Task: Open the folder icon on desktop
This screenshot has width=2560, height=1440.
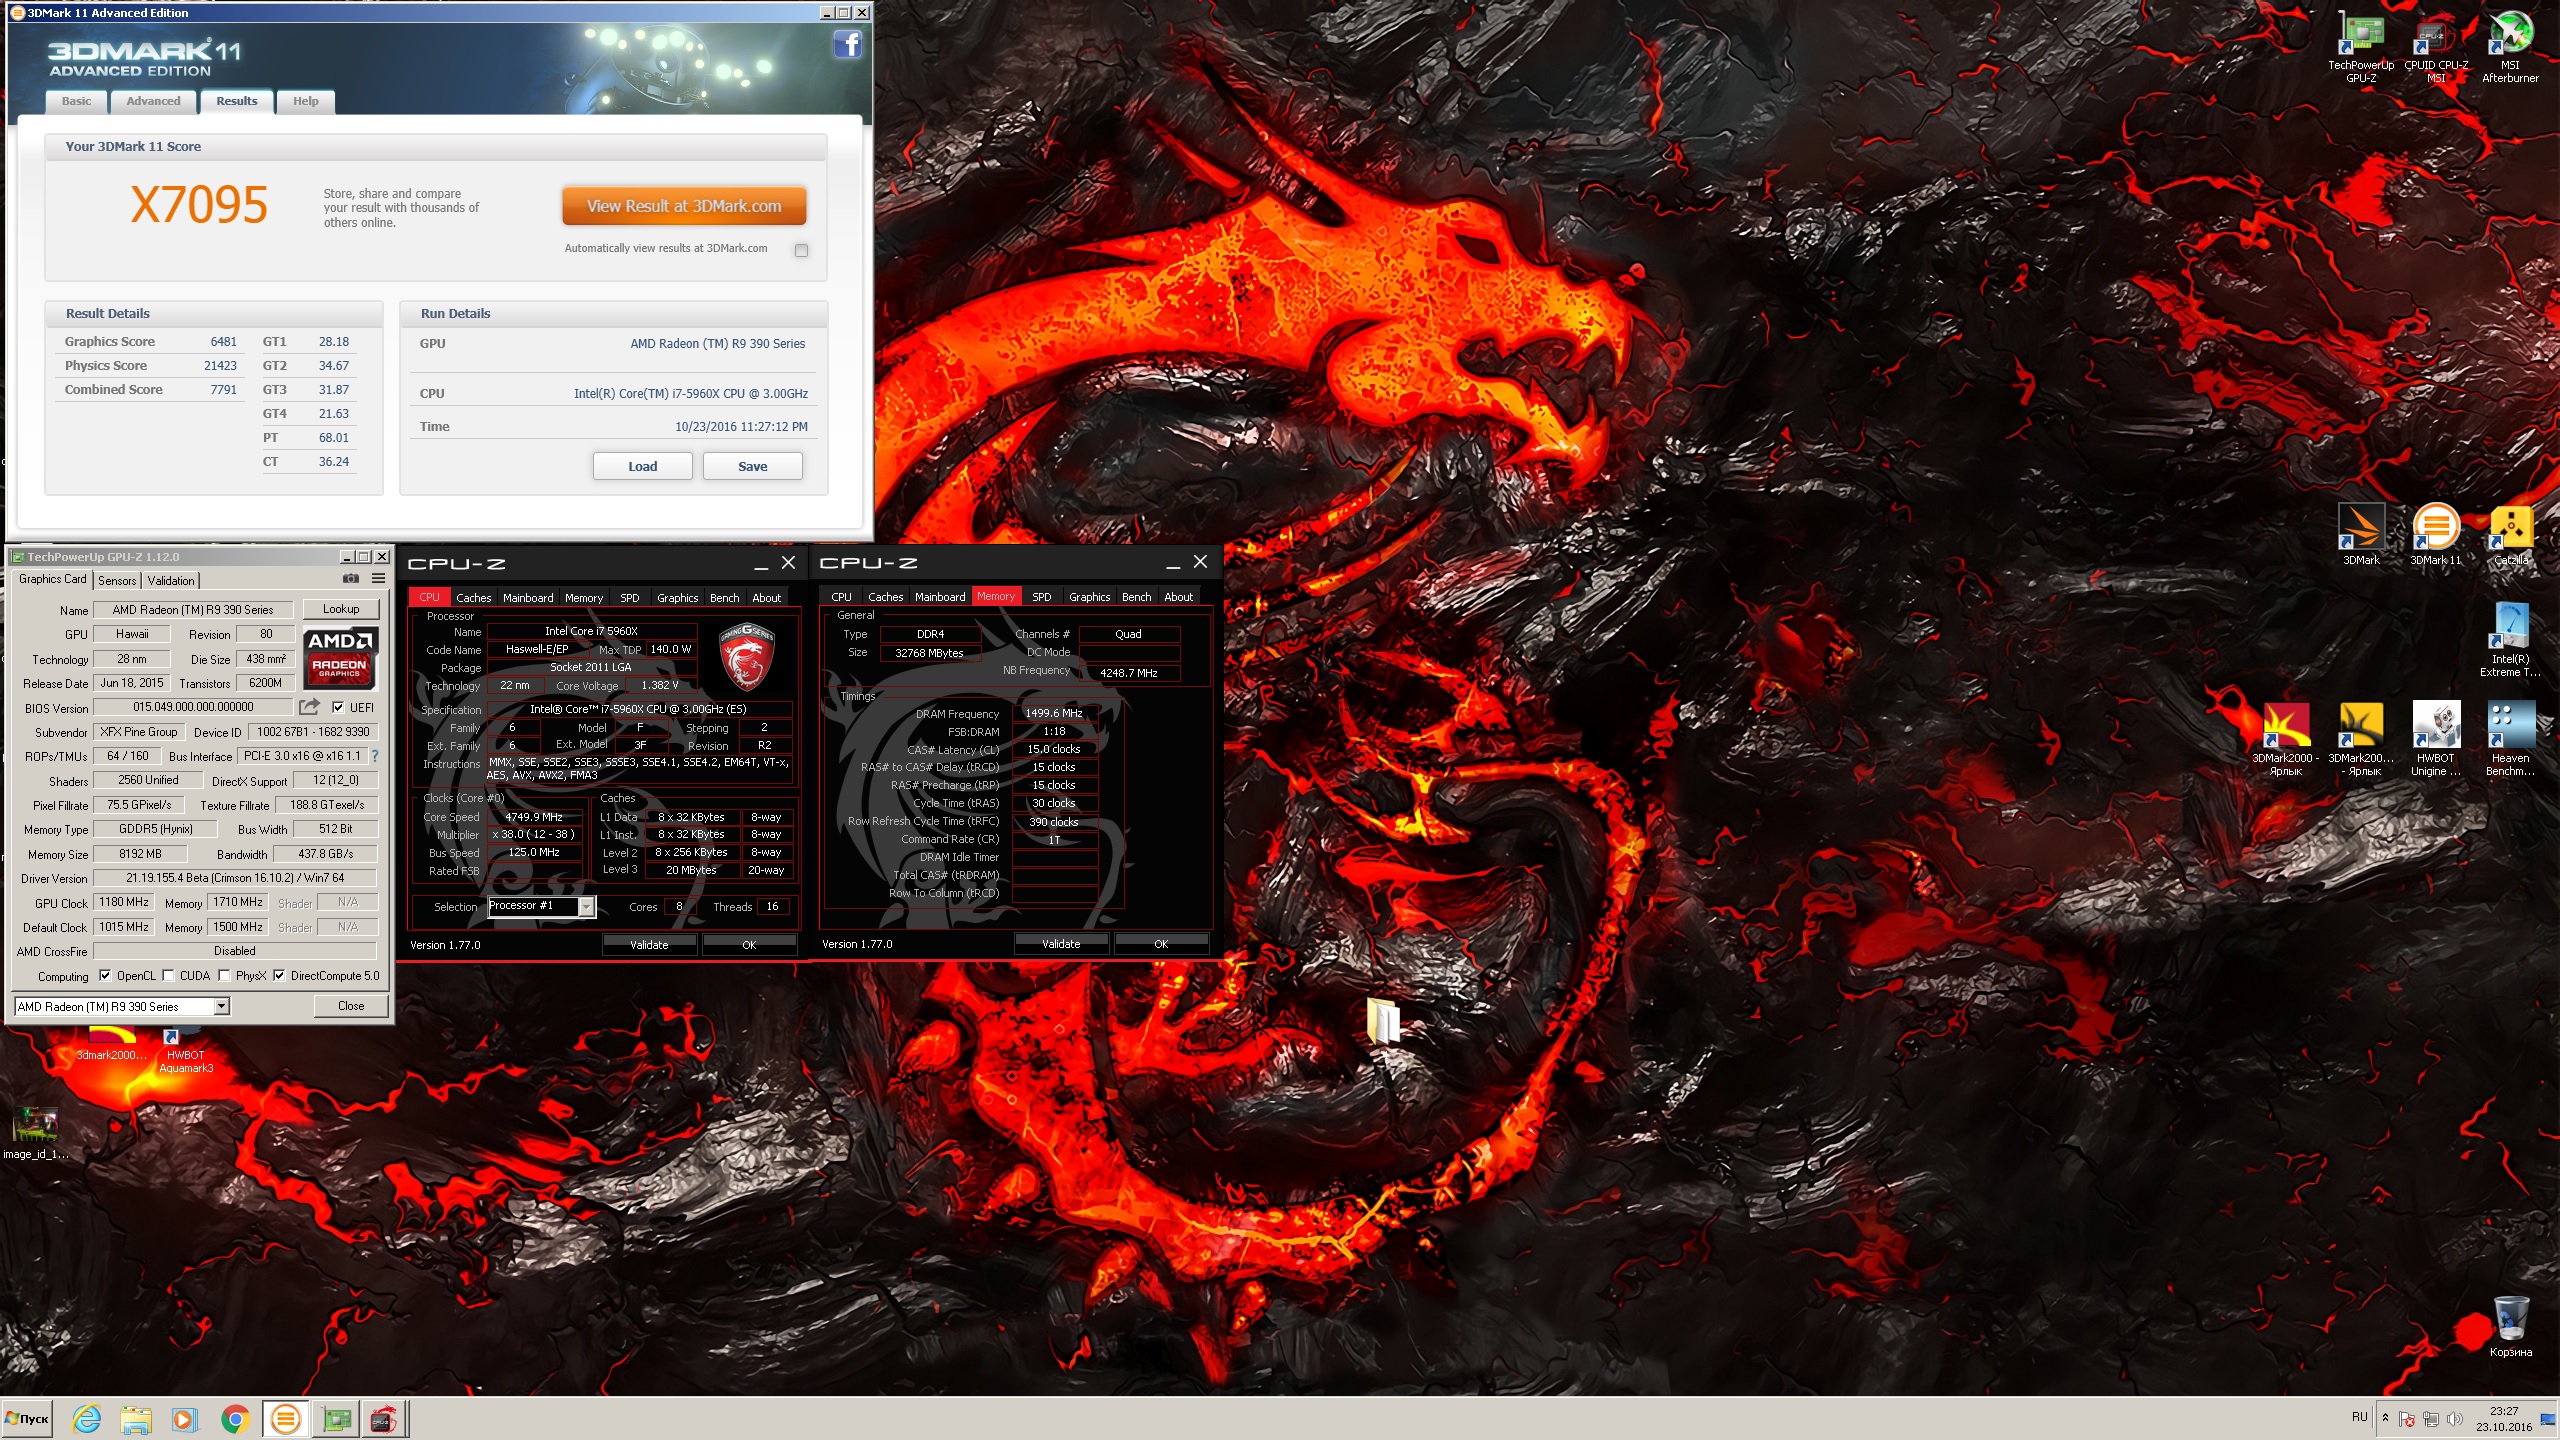Action: coord(1383,1021)
